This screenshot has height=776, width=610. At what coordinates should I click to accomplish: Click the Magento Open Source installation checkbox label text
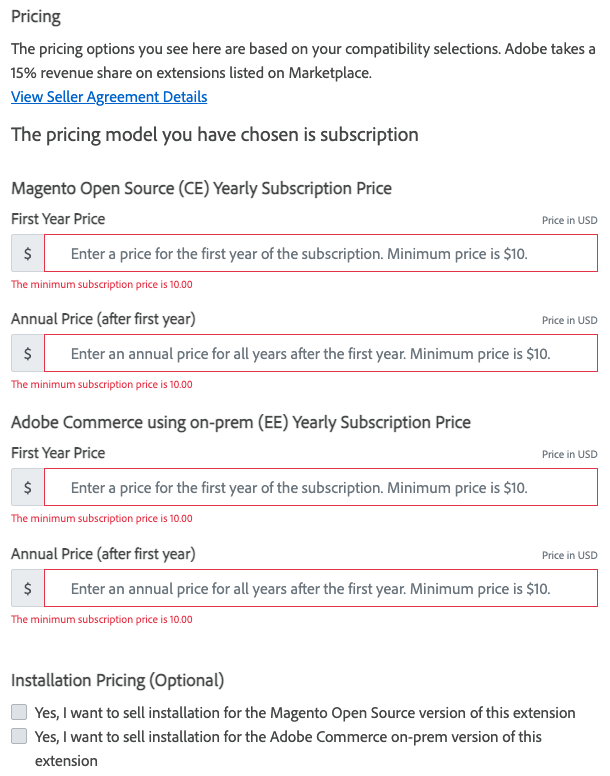coord(305,713)
